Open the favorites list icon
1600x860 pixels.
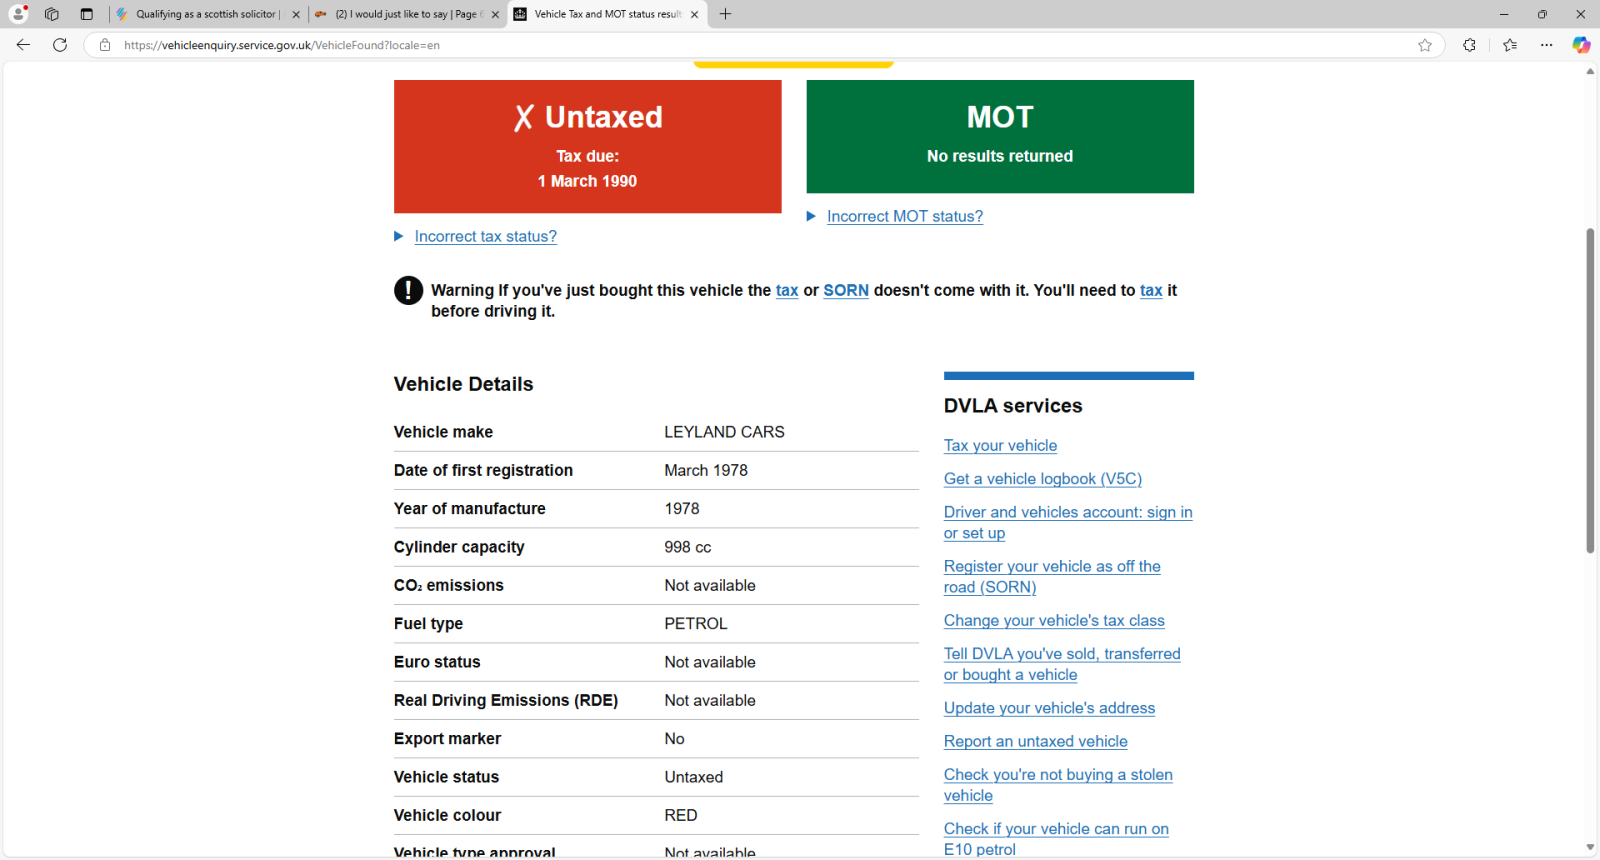point(1510,45)
